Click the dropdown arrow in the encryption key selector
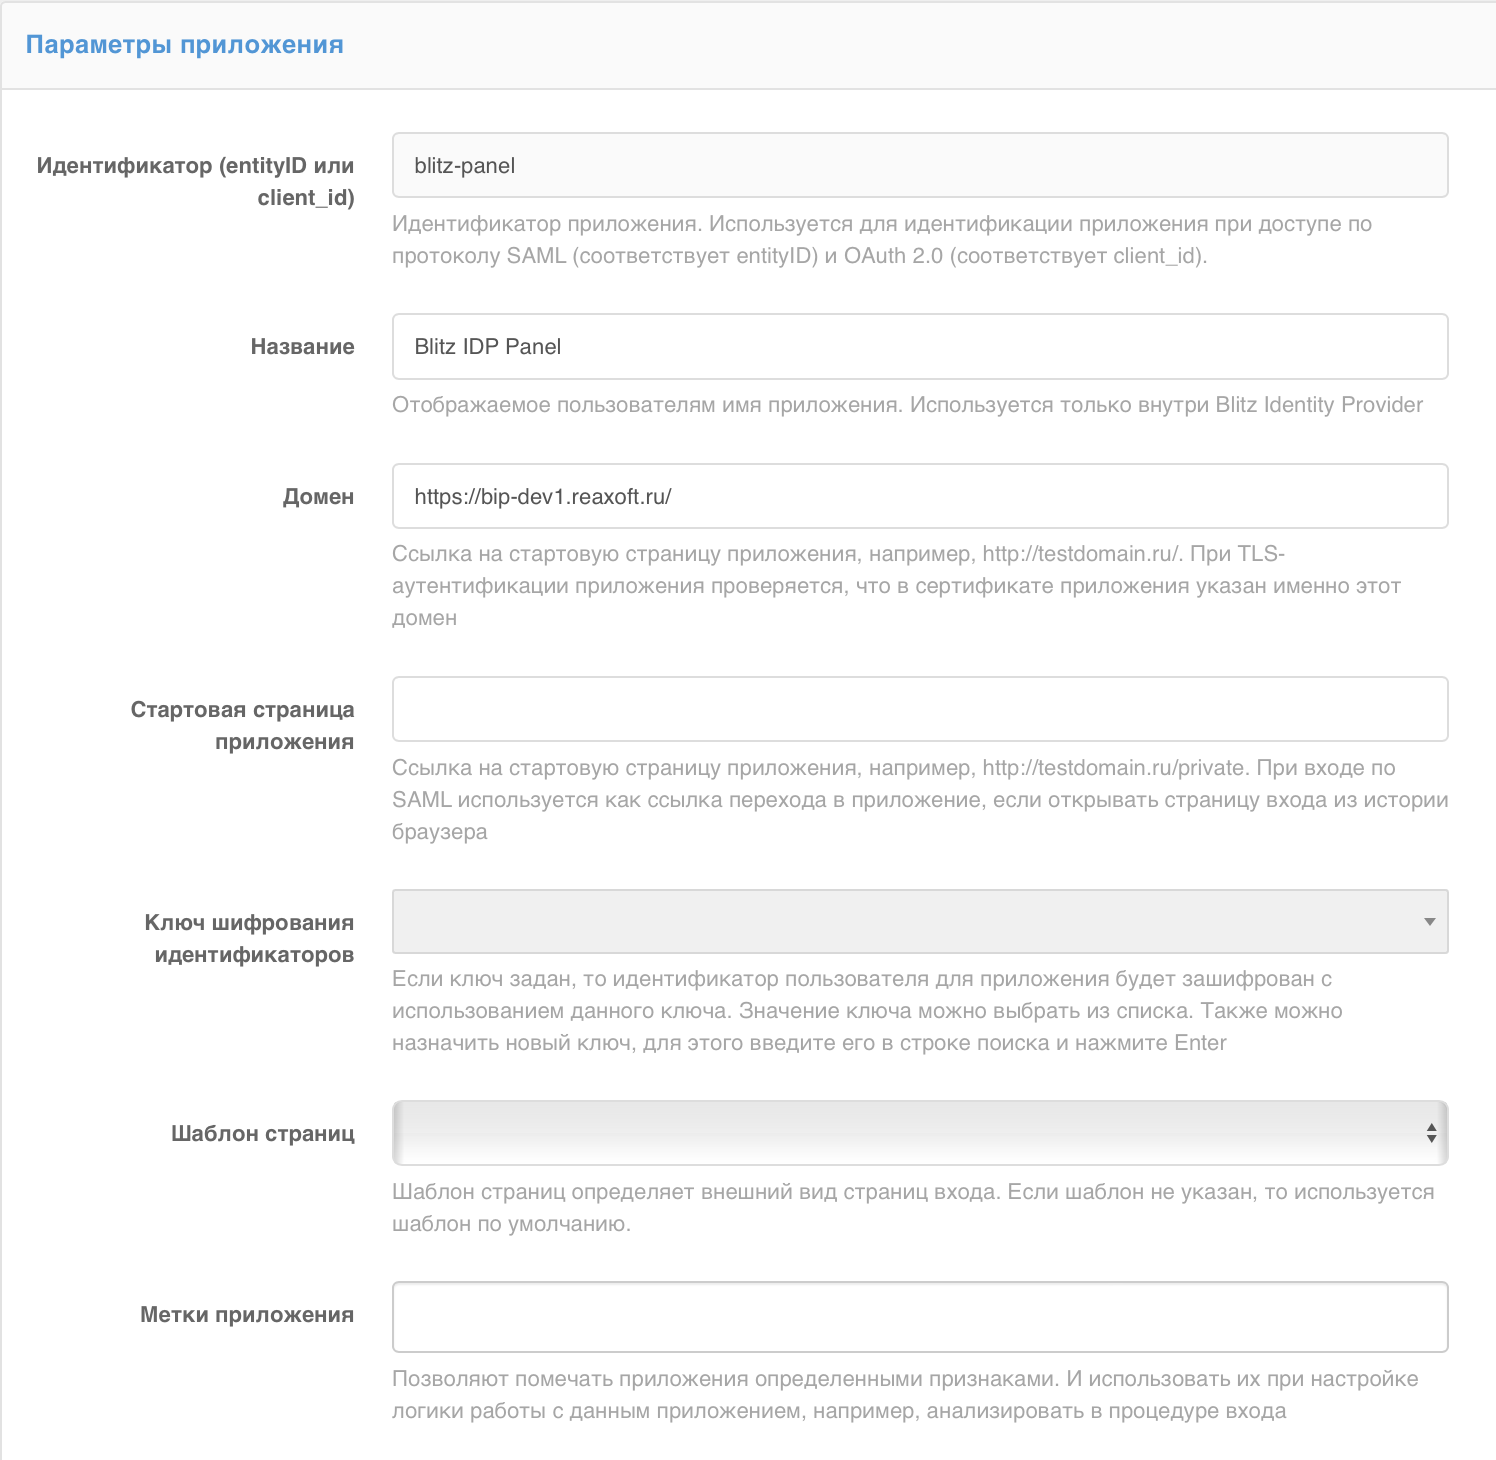 click(1432, 922)
